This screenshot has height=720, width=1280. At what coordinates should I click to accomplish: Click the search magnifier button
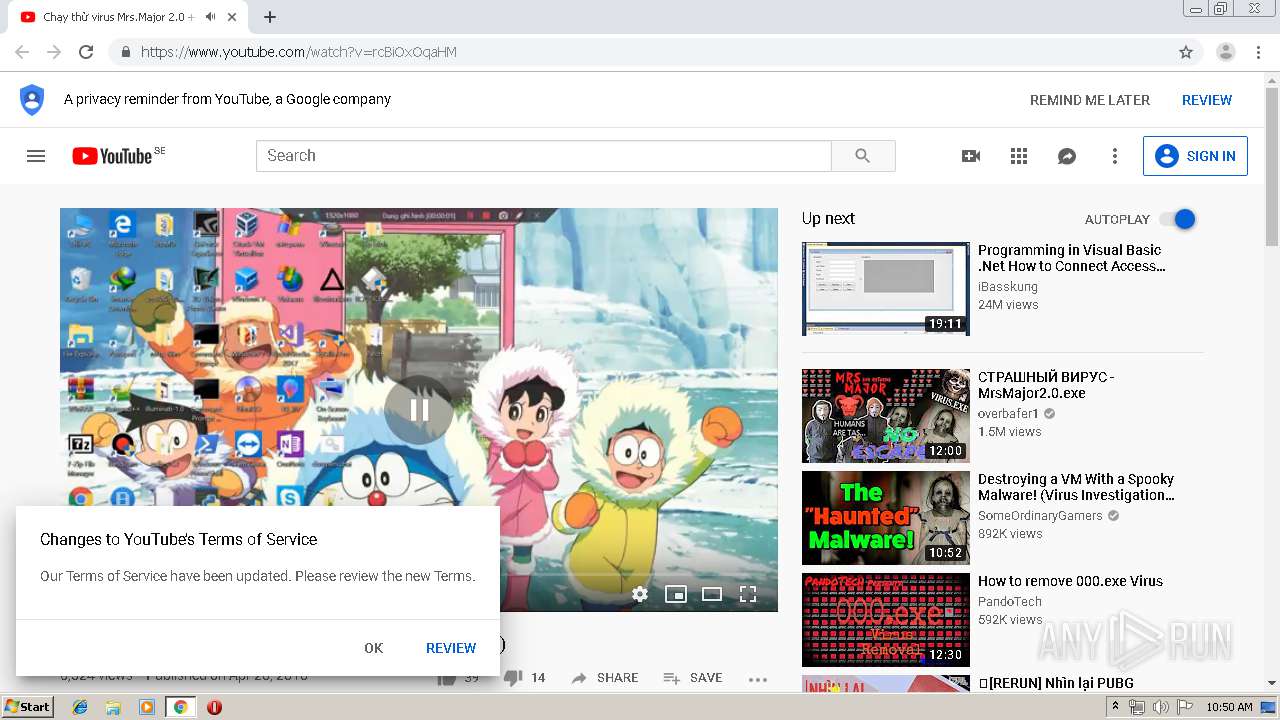tap(863, 156)
